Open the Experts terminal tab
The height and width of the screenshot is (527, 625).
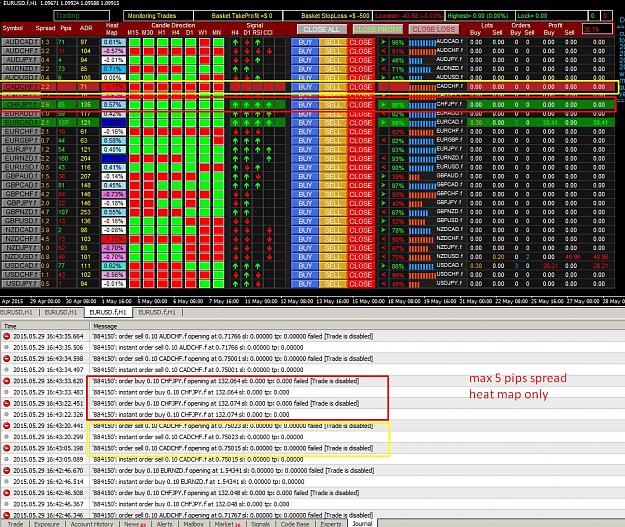[x=331, y=523]
